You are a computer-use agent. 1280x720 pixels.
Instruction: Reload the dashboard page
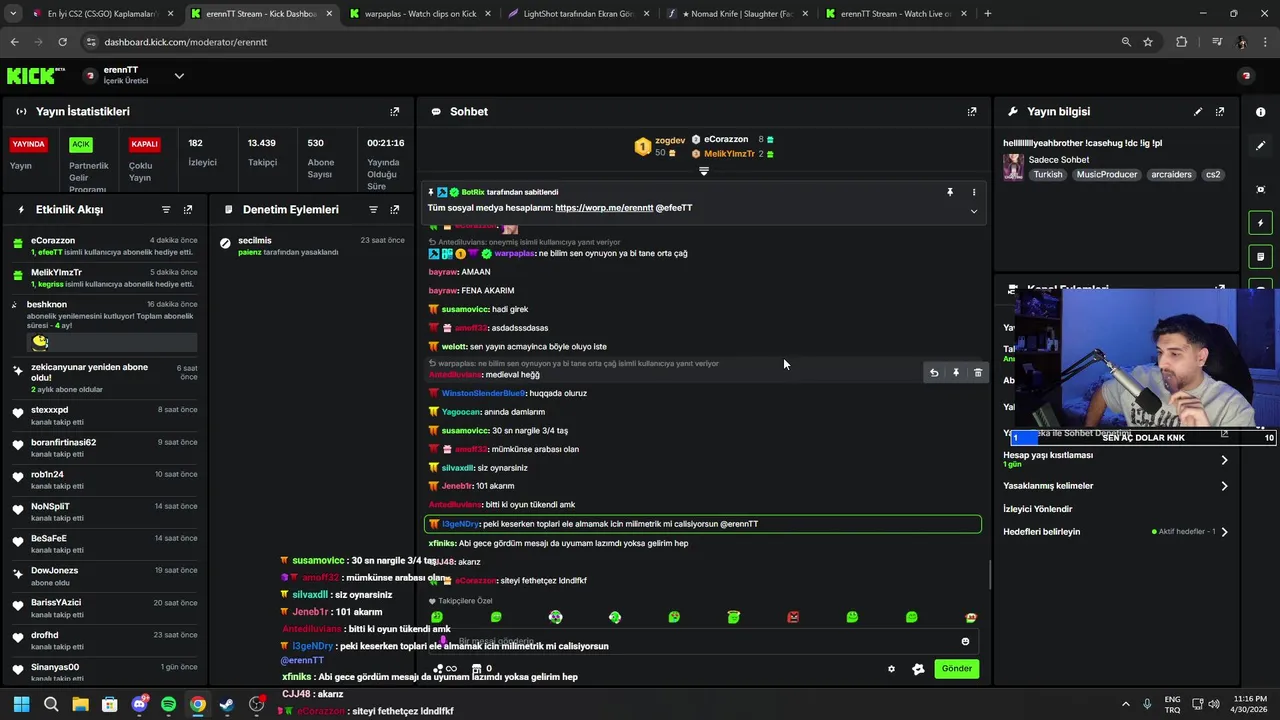point(62,42)
